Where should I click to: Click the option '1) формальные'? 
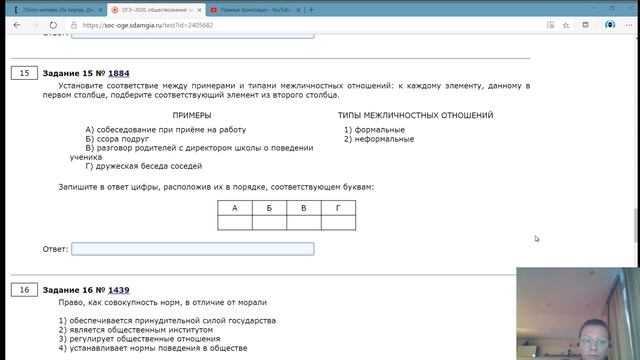point(375,130)
